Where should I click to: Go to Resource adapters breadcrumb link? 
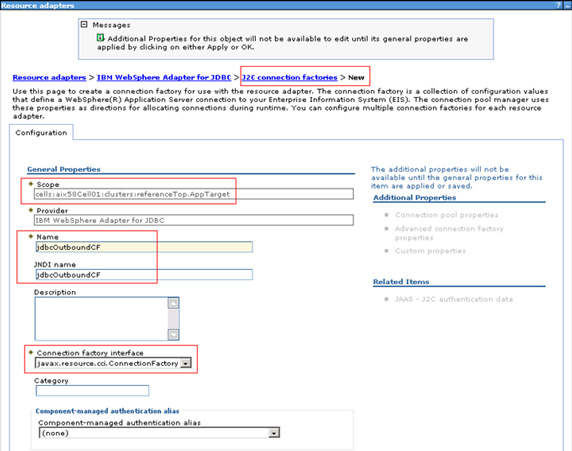point(49,77)
